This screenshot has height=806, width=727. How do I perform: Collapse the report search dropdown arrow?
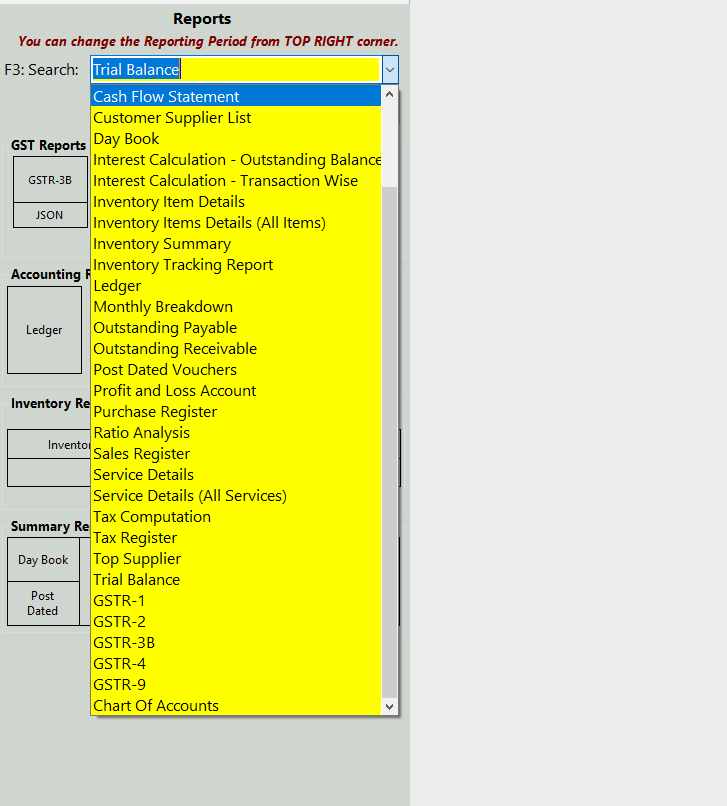[390, 69]
